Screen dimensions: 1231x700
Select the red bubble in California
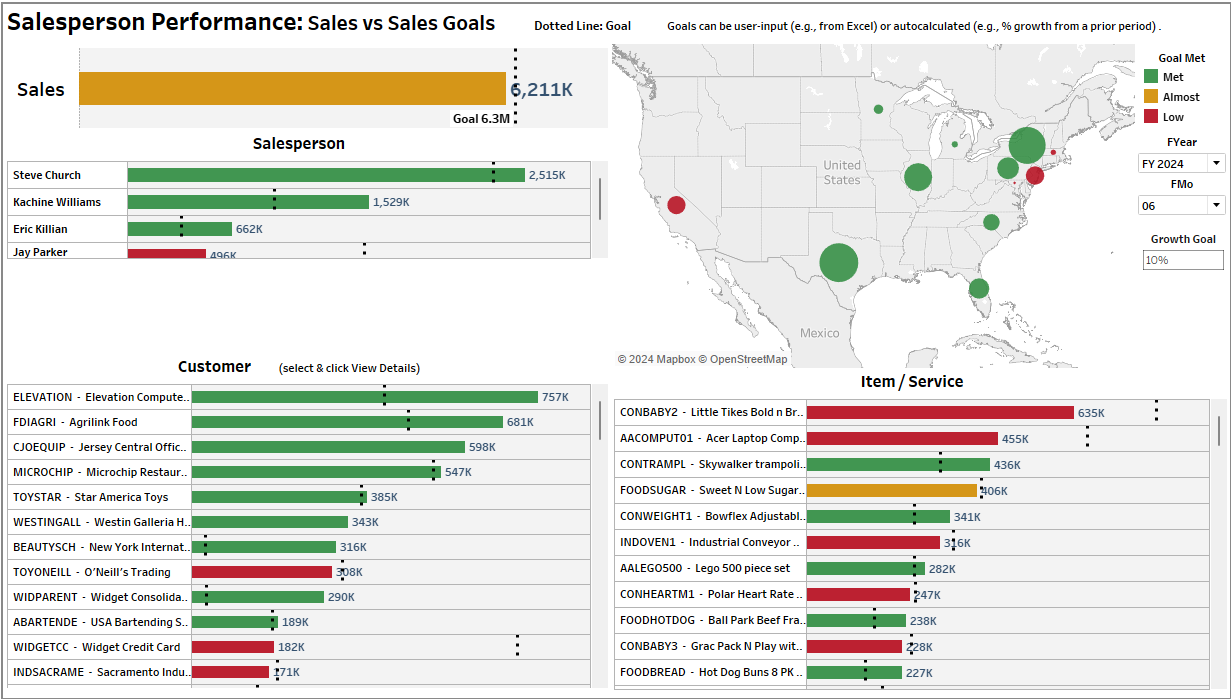(676, 205)
